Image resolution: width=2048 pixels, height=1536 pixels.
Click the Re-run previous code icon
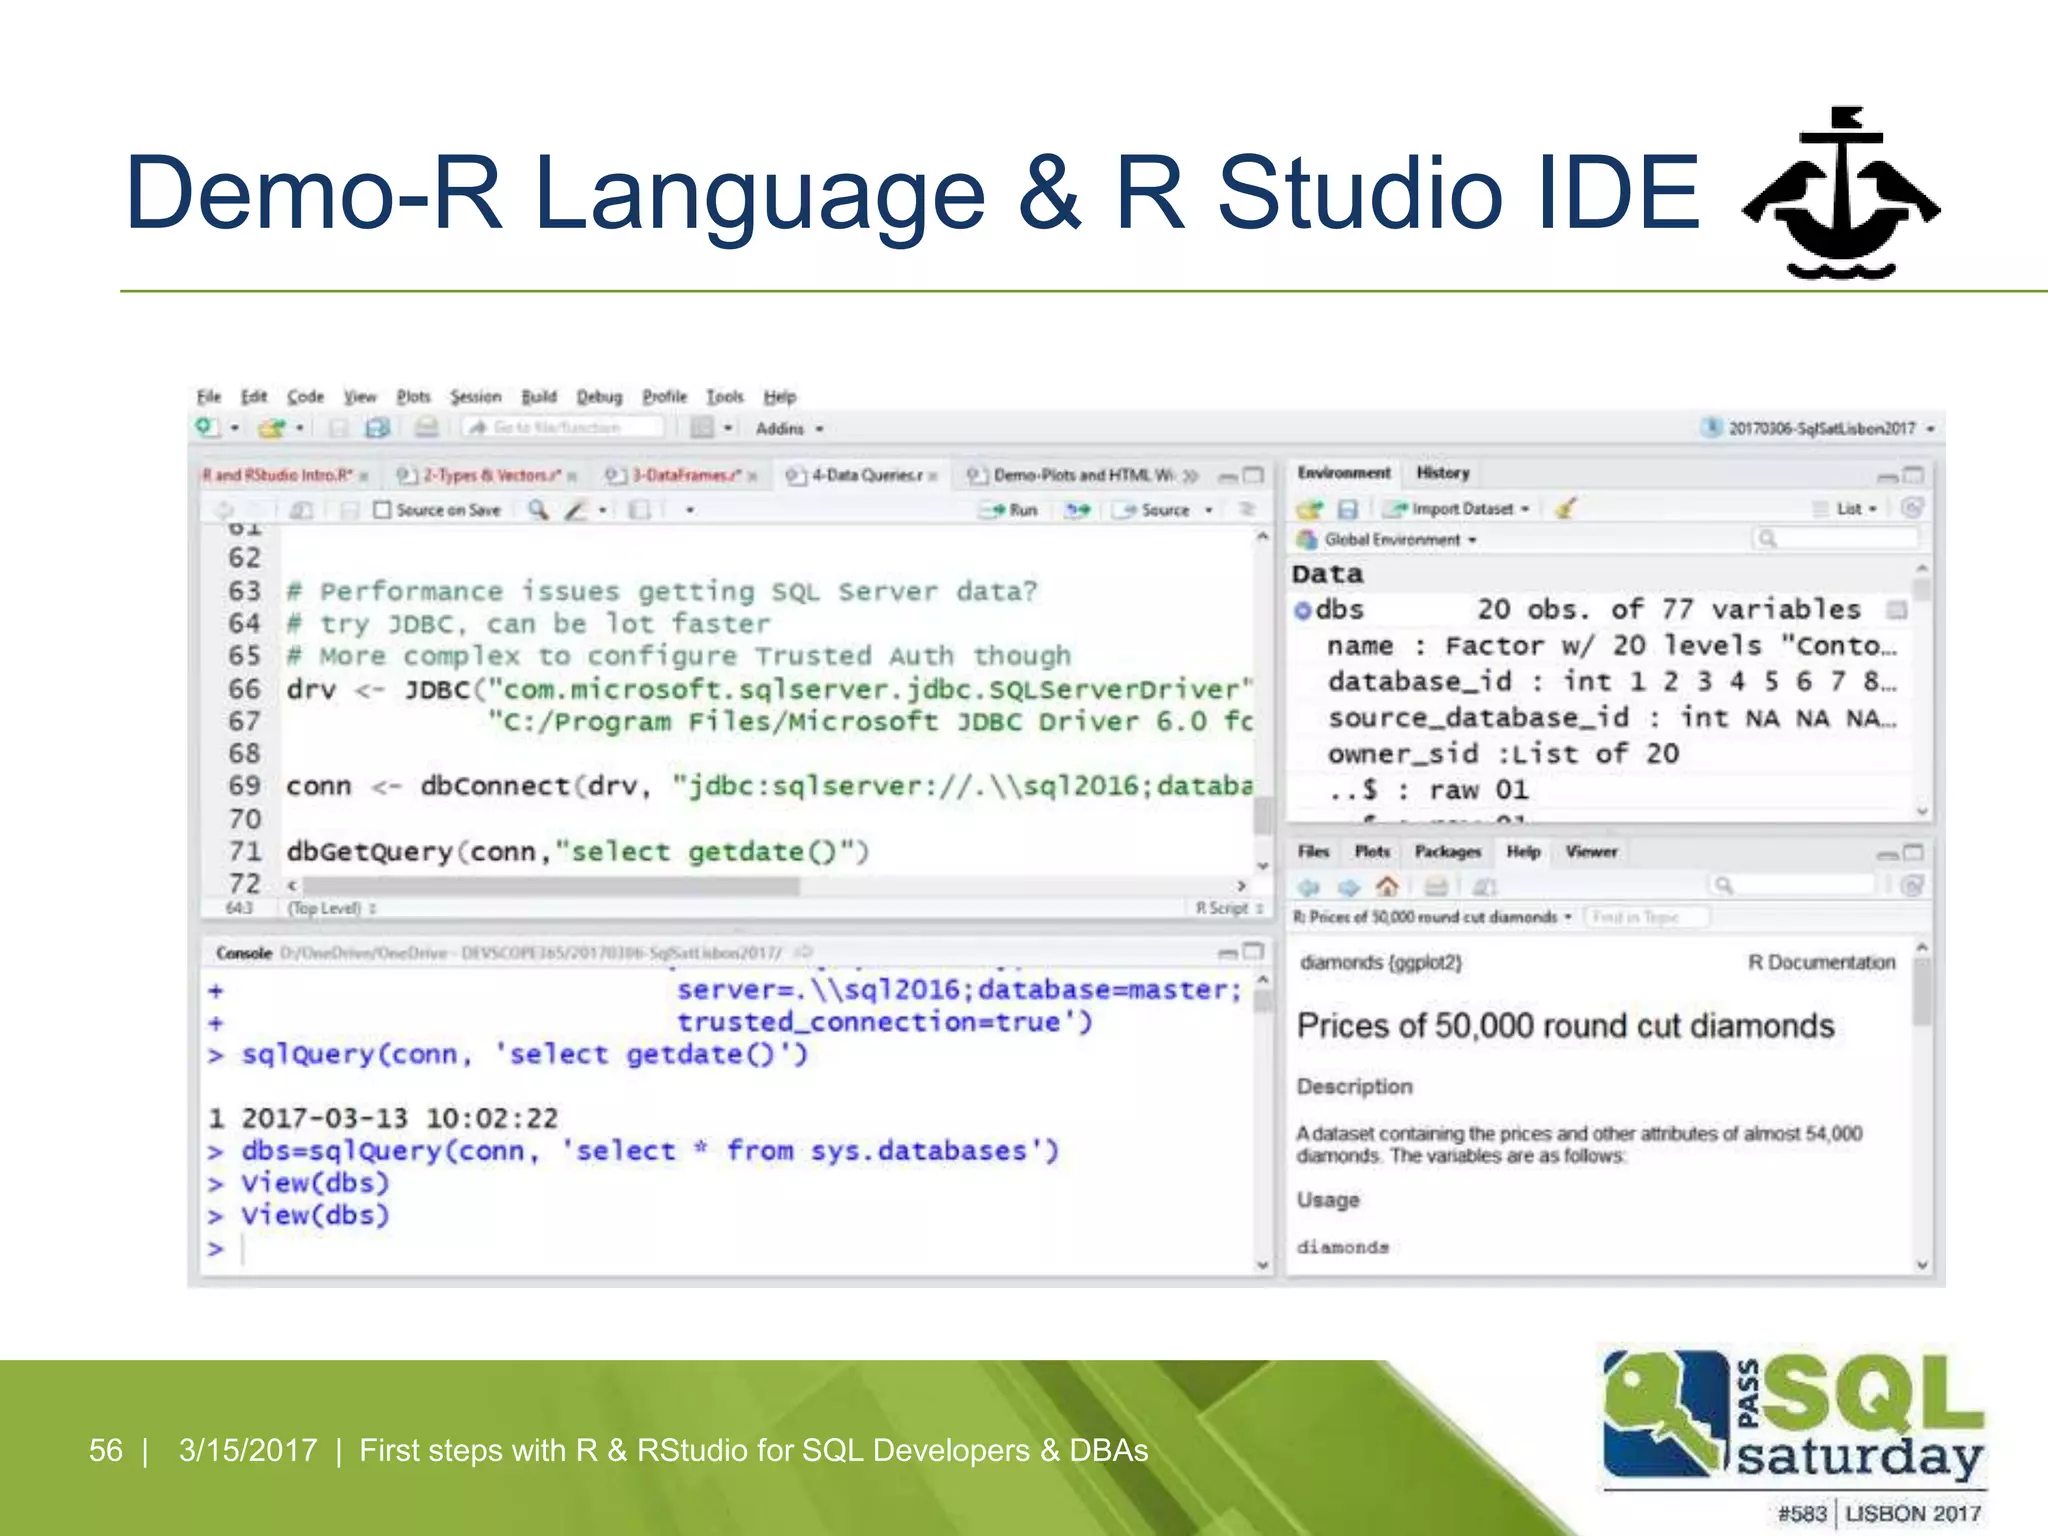[1077, 510]
